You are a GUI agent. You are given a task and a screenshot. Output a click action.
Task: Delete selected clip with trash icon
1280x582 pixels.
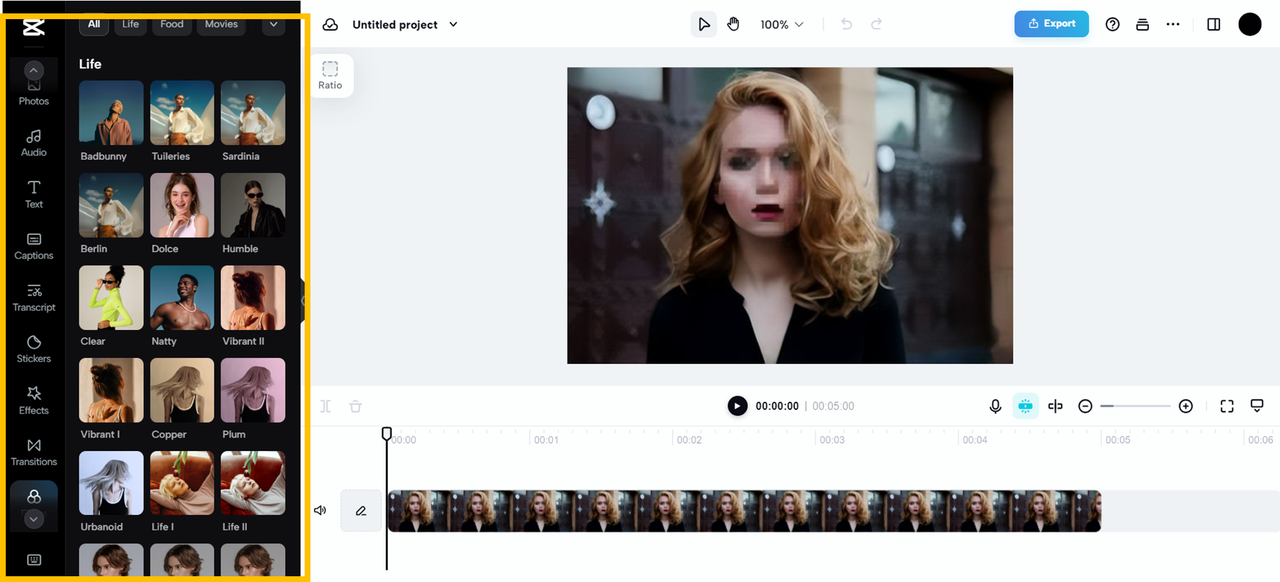point(355,406)
